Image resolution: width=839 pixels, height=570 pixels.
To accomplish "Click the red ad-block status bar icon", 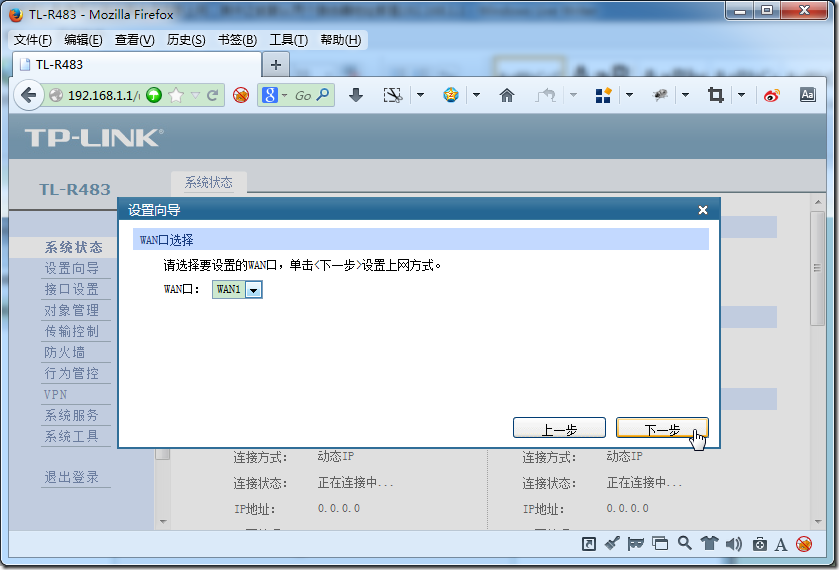I will point(804,544).
